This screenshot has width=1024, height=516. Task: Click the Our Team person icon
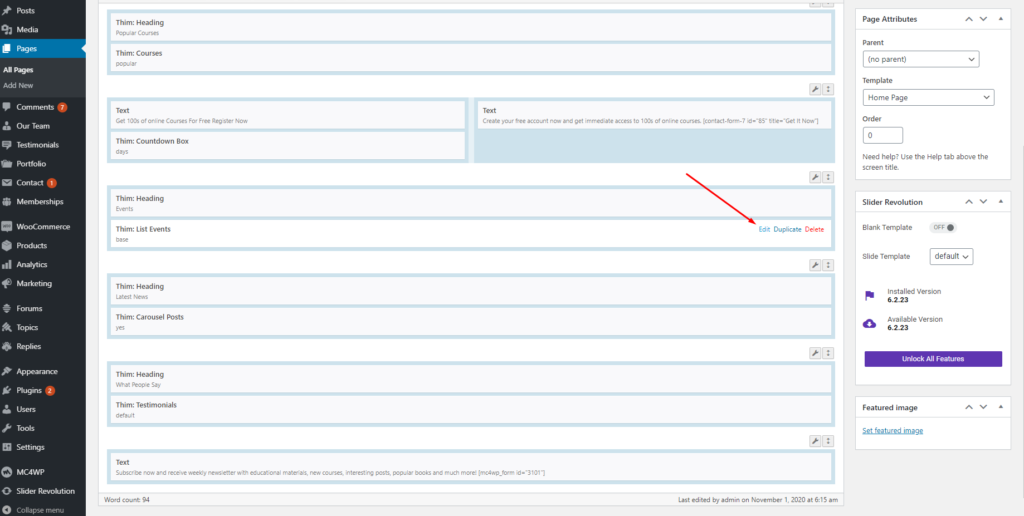pos(7,126)
